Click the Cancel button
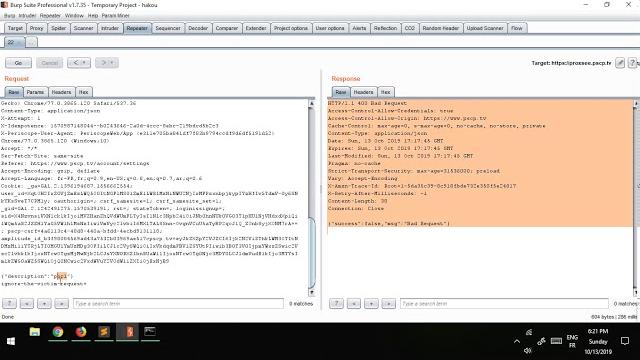Image resolution: width=640 pixels, height=360 pixels. click(x=49, y=63)
